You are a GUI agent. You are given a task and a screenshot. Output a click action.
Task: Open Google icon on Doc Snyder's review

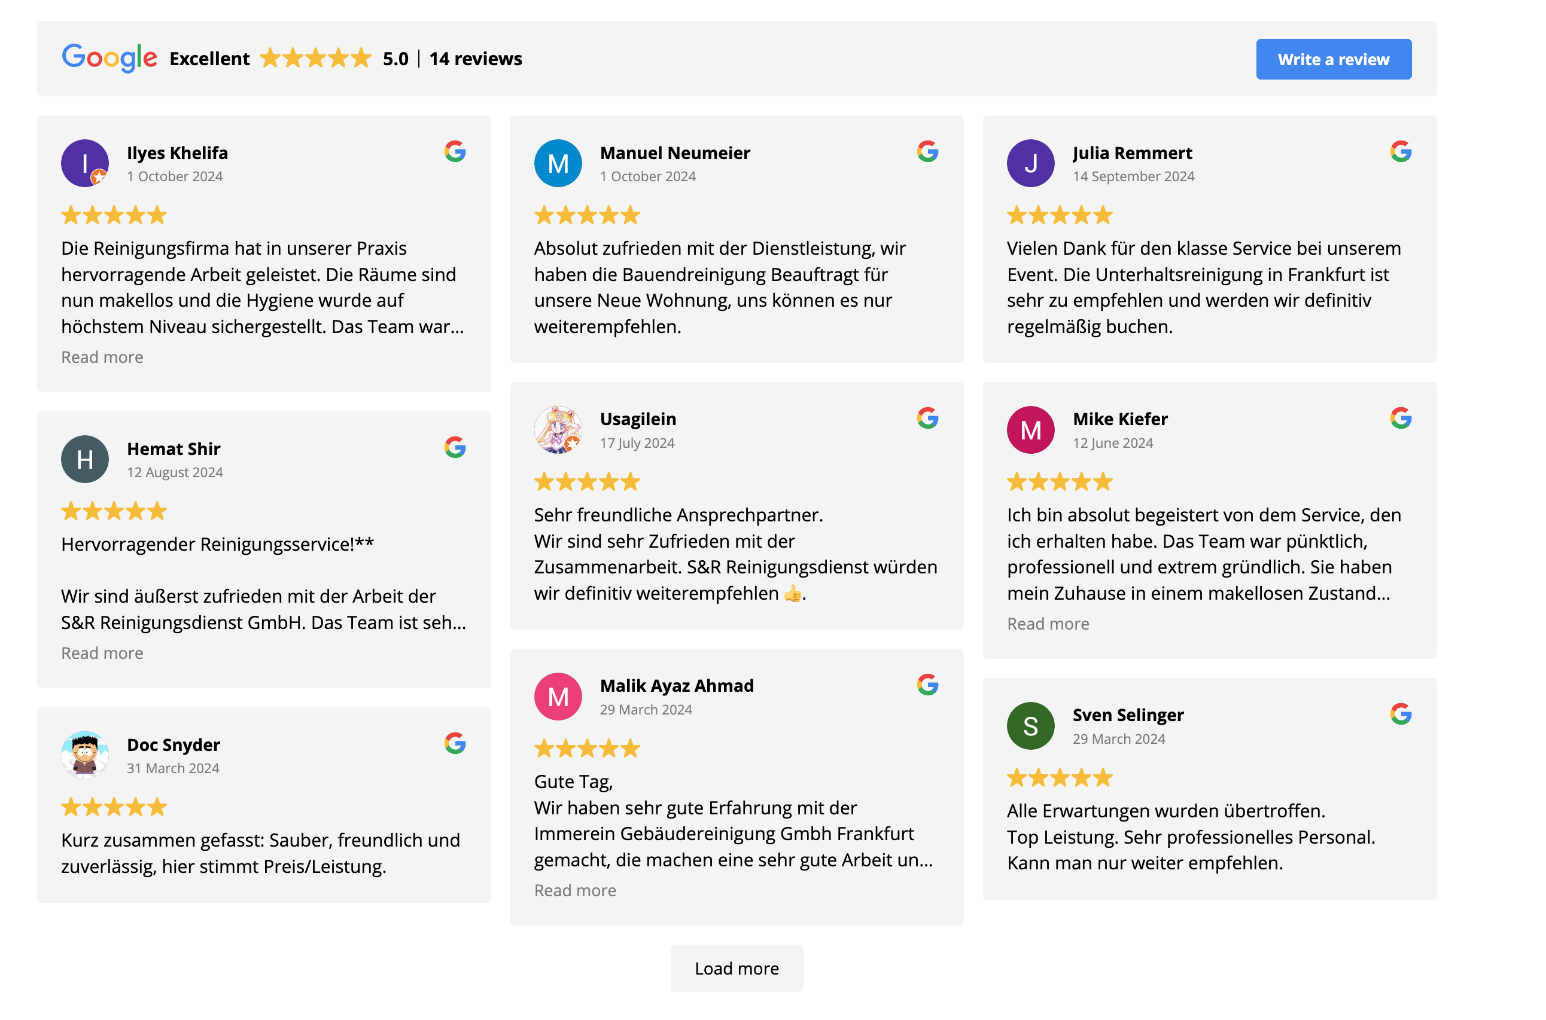(x=455, y=743)
